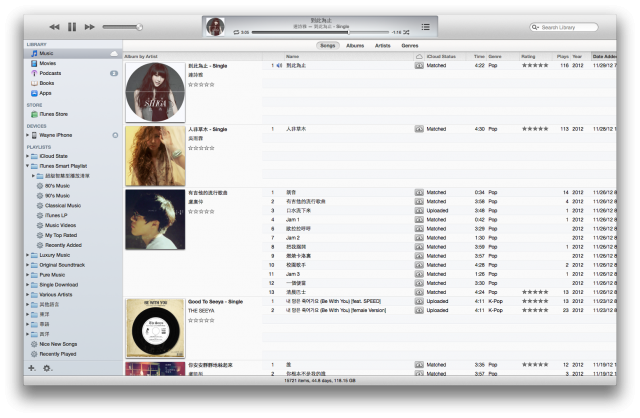Open the Classical Music smart playlist
This screenshot has width=640, height=418.
point(62,205)
